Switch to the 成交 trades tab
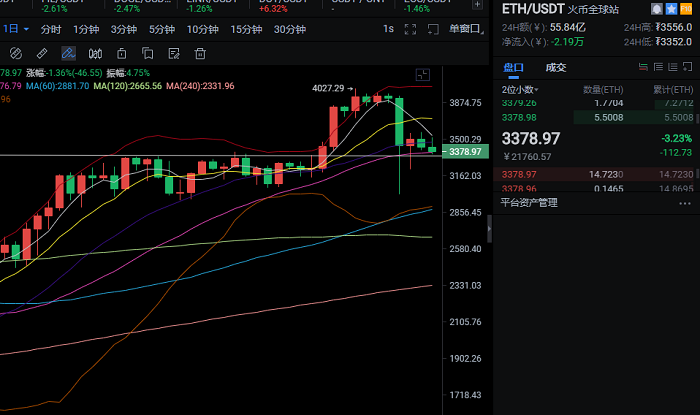700x415 pixels. (555, 68)
